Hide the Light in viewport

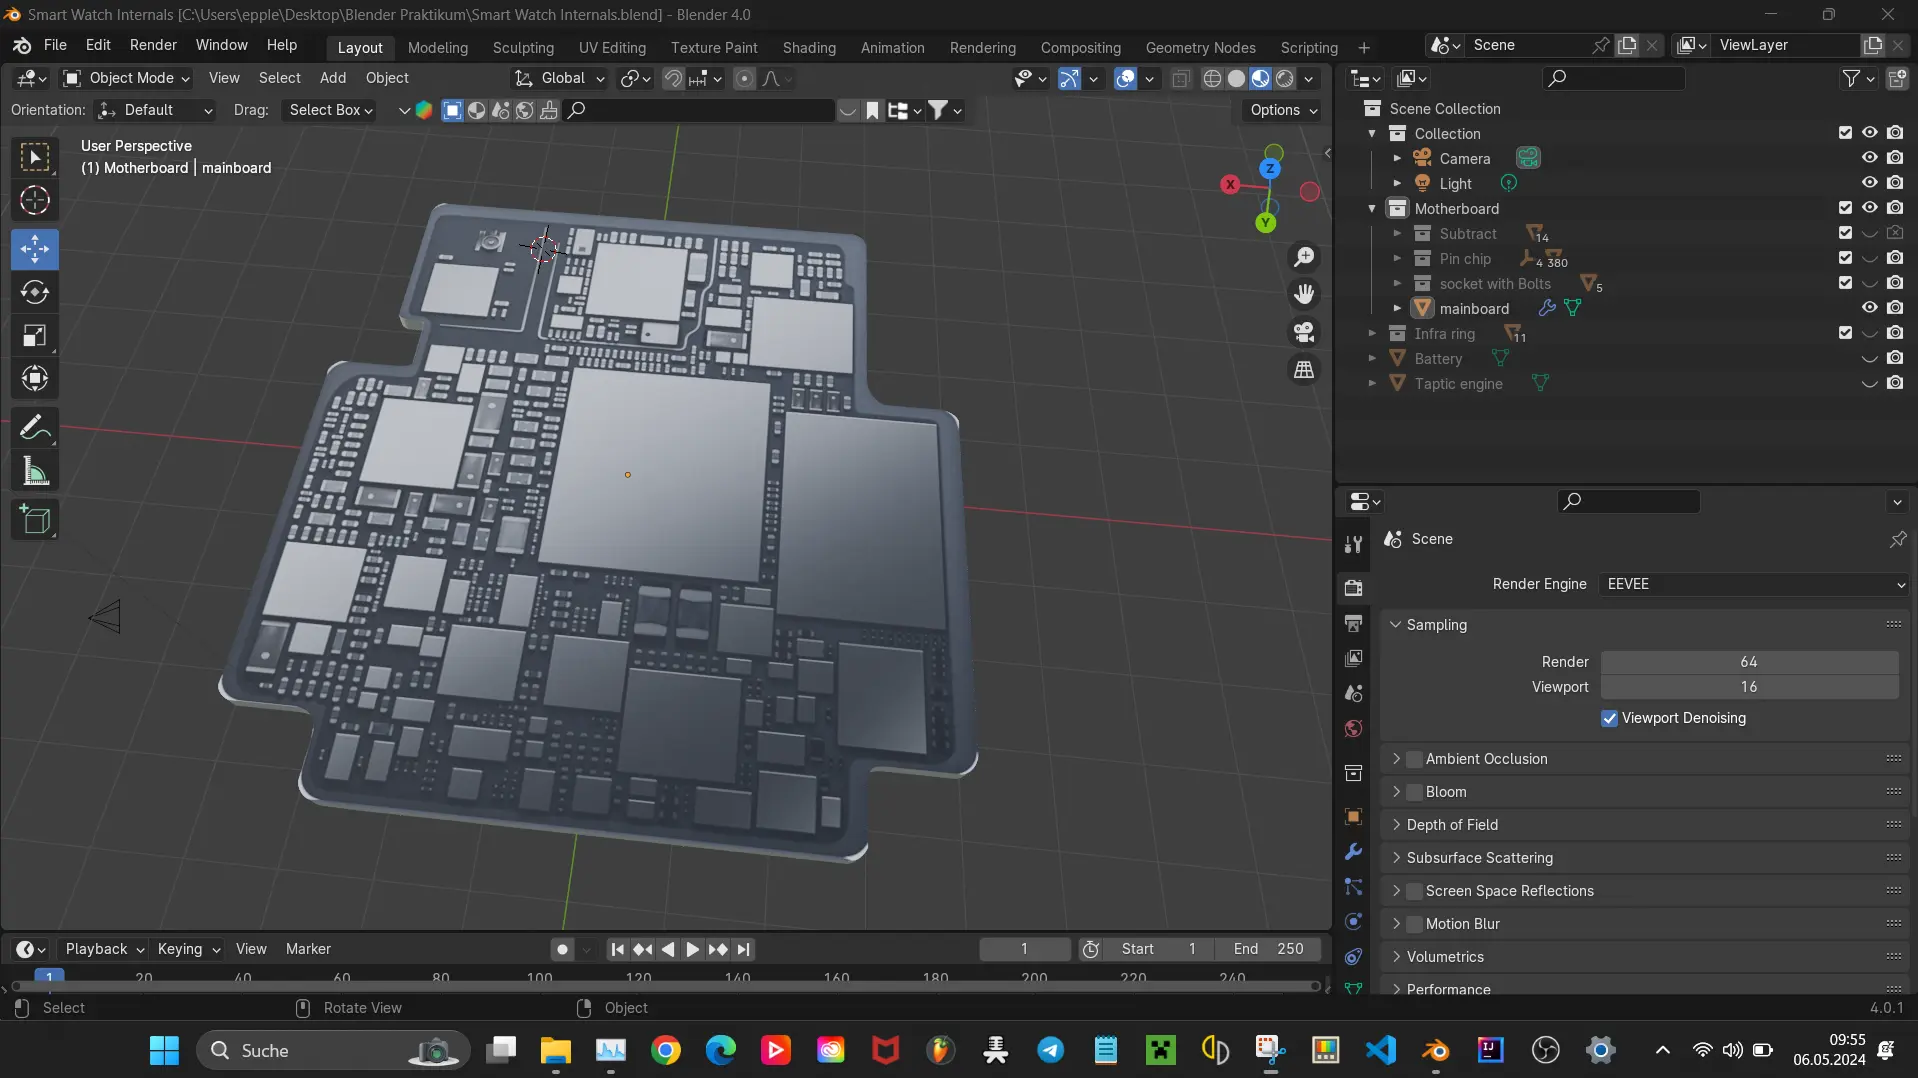(1869, 183)
